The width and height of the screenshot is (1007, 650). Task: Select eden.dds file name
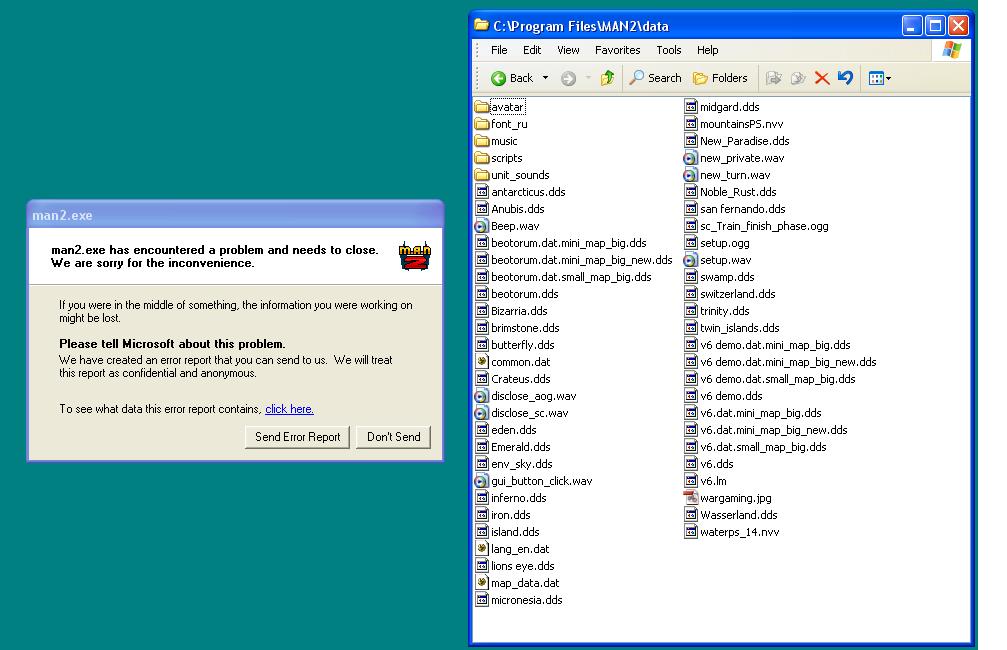514,430
